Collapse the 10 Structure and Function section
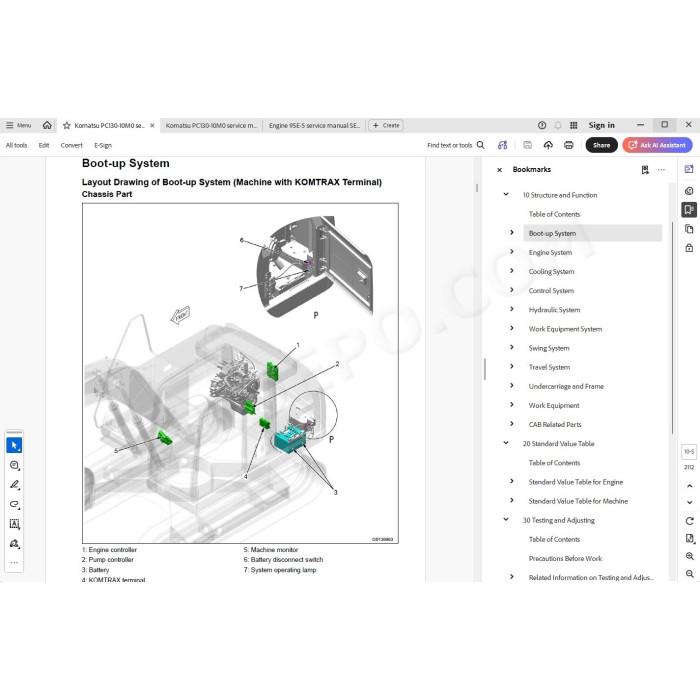The width and height of the screenshot is (700, 700). pyautogui.click(x=506, y=194)
